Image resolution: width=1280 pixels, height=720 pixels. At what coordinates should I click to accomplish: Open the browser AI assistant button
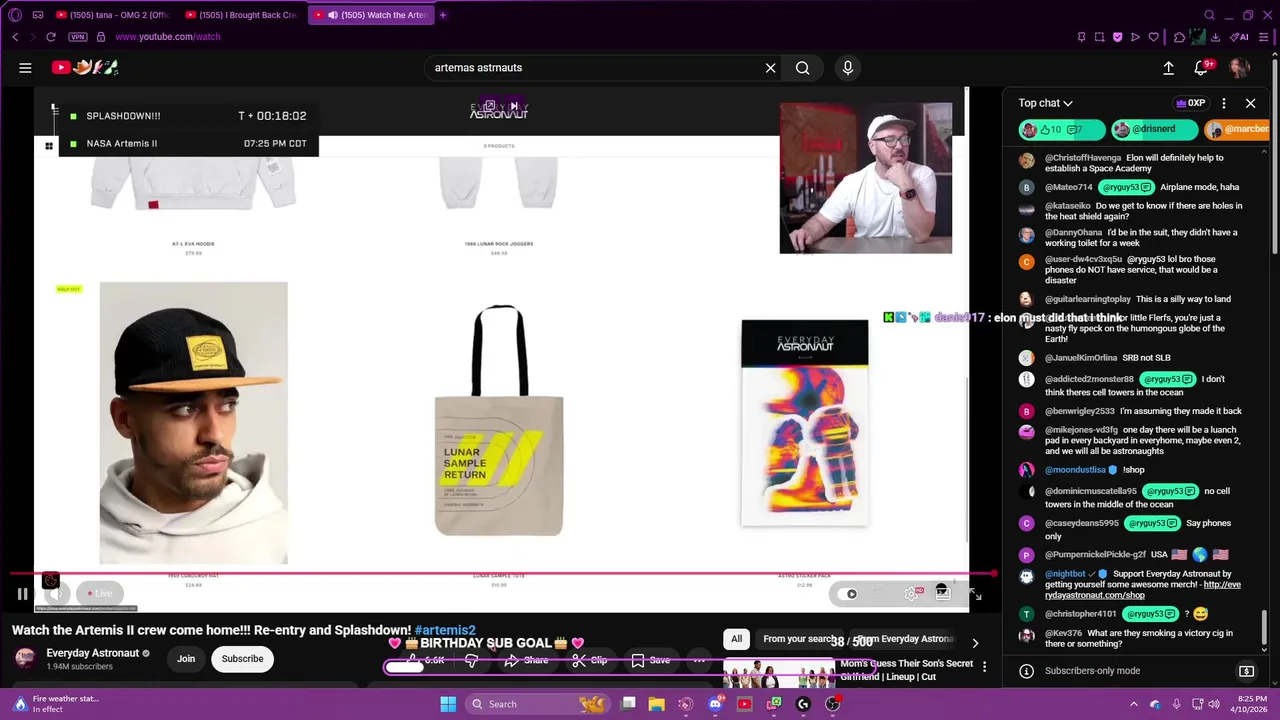click(x=1241, y=37)
